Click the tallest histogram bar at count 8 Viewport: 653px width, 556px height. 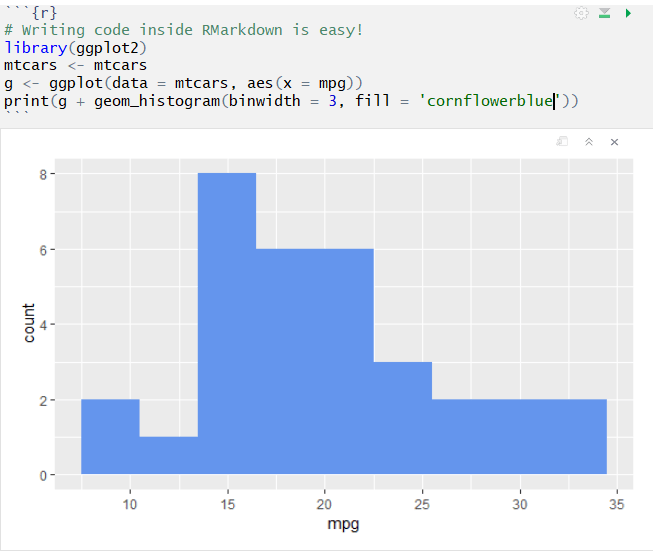[227, 323]
